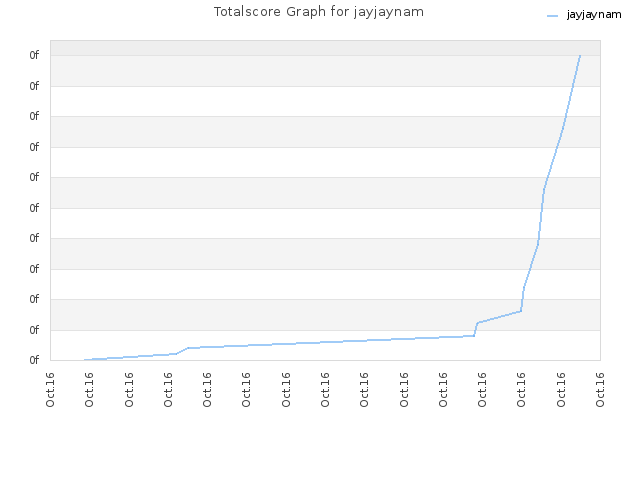The height and width of the screenshot is (480, 640).
Task: Click the topmost '0f' y-axis label
Action: click(x=34, y=55)
